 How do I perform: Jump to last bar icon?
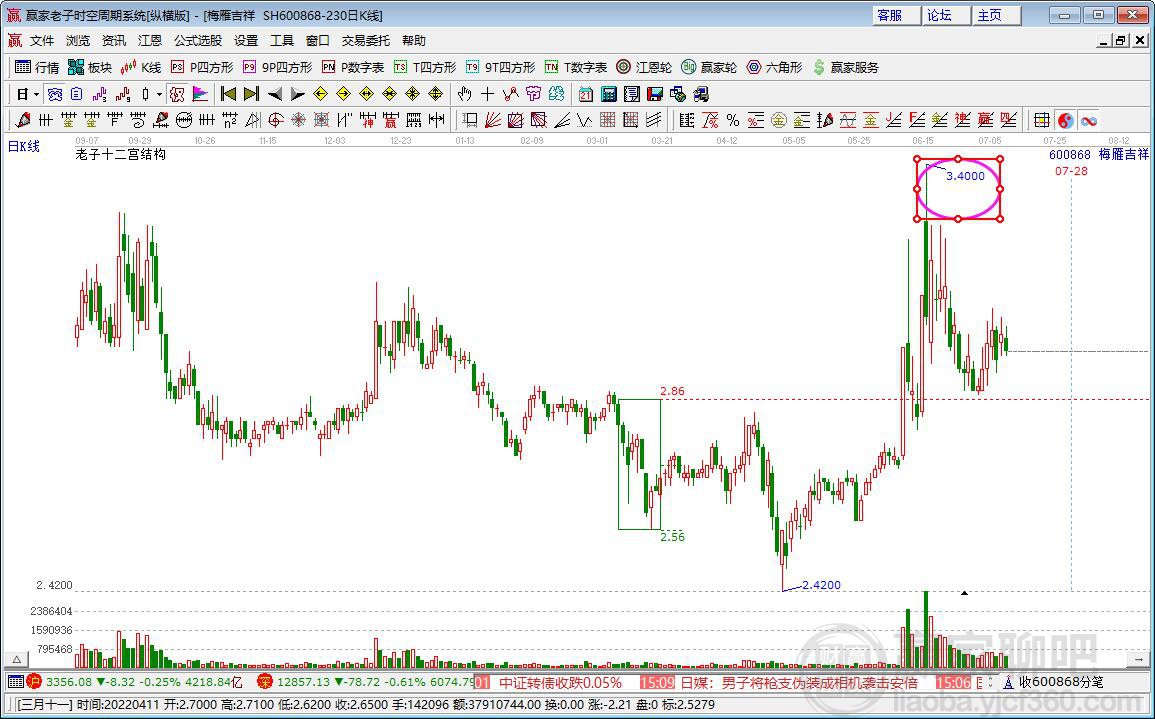point(251,94)
